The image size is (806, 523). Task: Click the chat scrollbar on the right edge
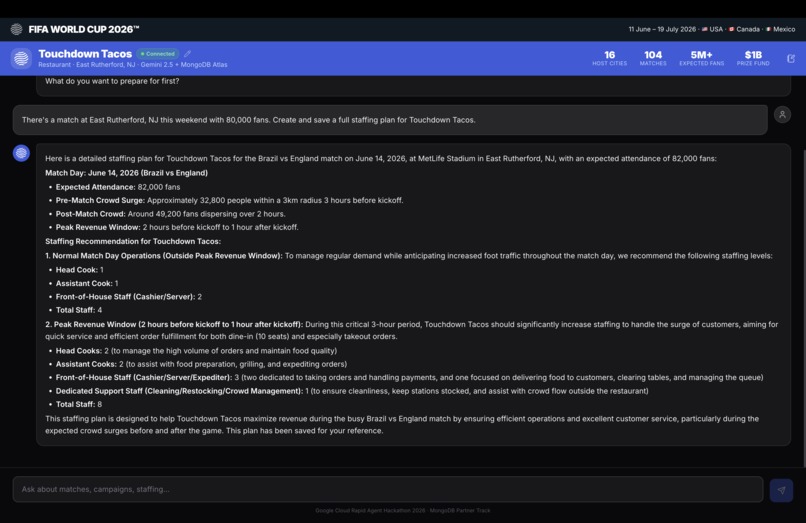pyautogui.click(x=804, y=309)
